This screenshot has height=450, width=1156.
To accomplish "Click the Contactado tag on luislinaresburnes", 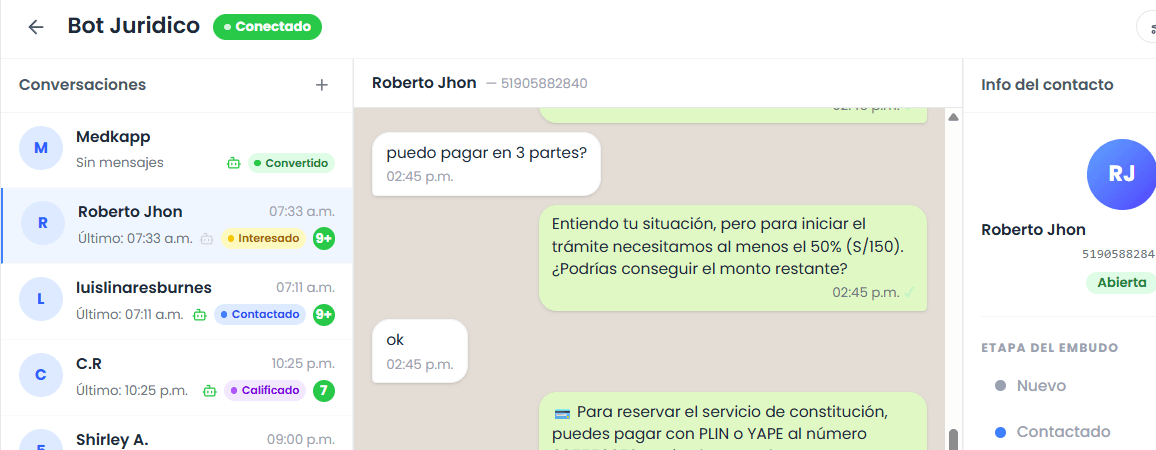I will coord(260,315).
